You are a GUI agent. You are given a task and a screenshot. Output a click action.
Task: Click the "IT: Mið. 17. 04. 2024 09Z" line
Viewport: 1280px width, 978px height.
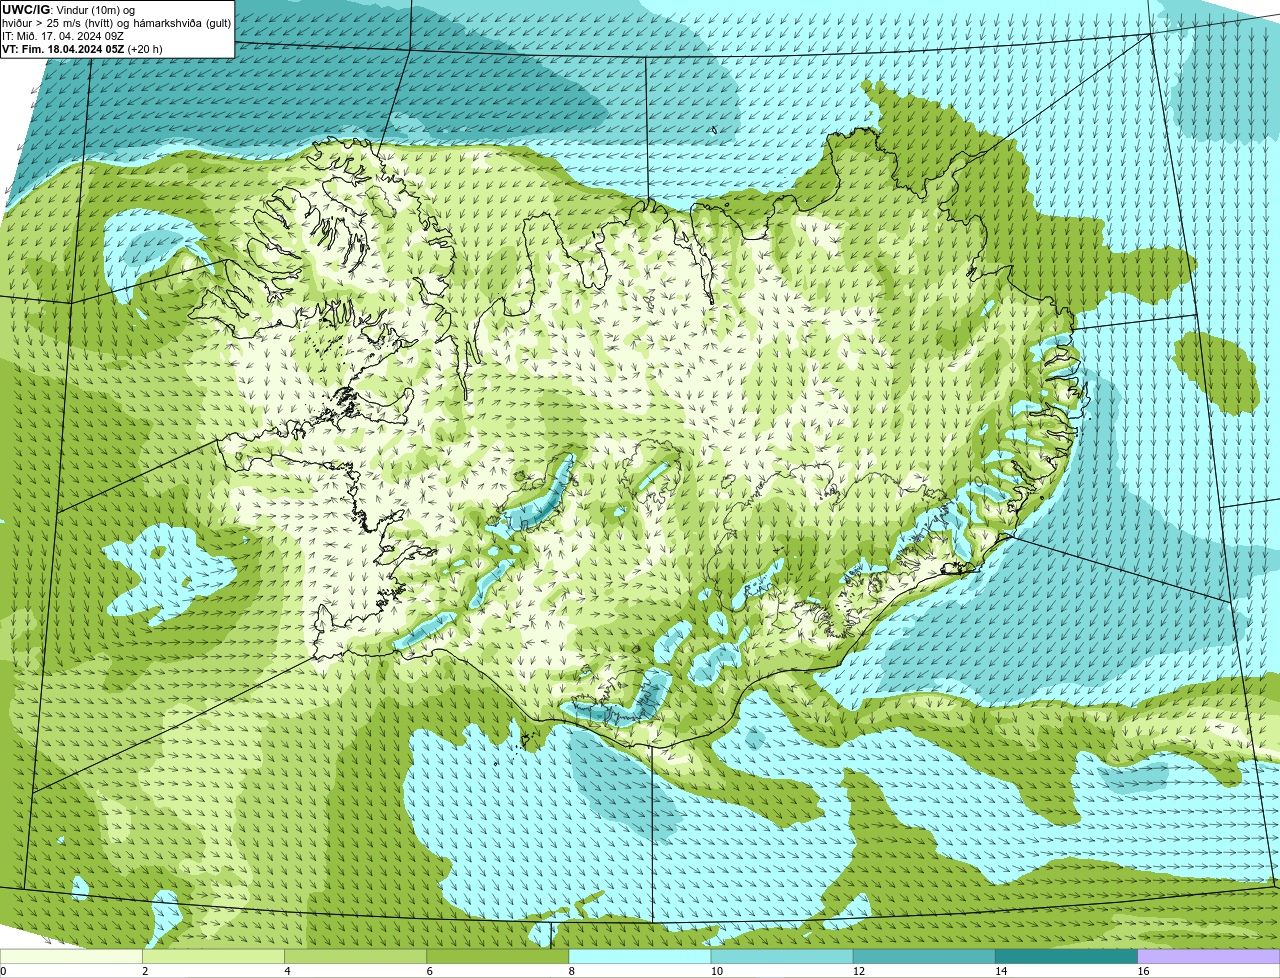click(x=63, y=35)
